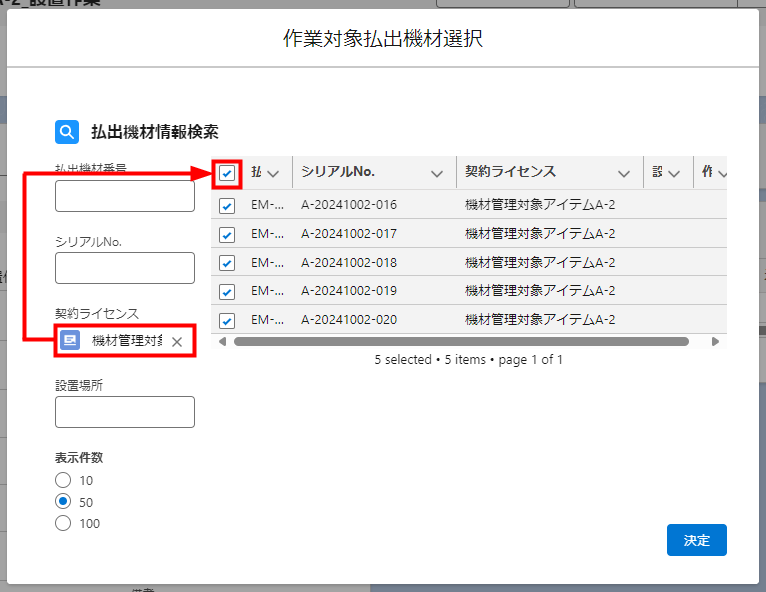Expand first column header chevron
Image resolution: width=766 pixels, height=592 pixels.
coord(273,174)
